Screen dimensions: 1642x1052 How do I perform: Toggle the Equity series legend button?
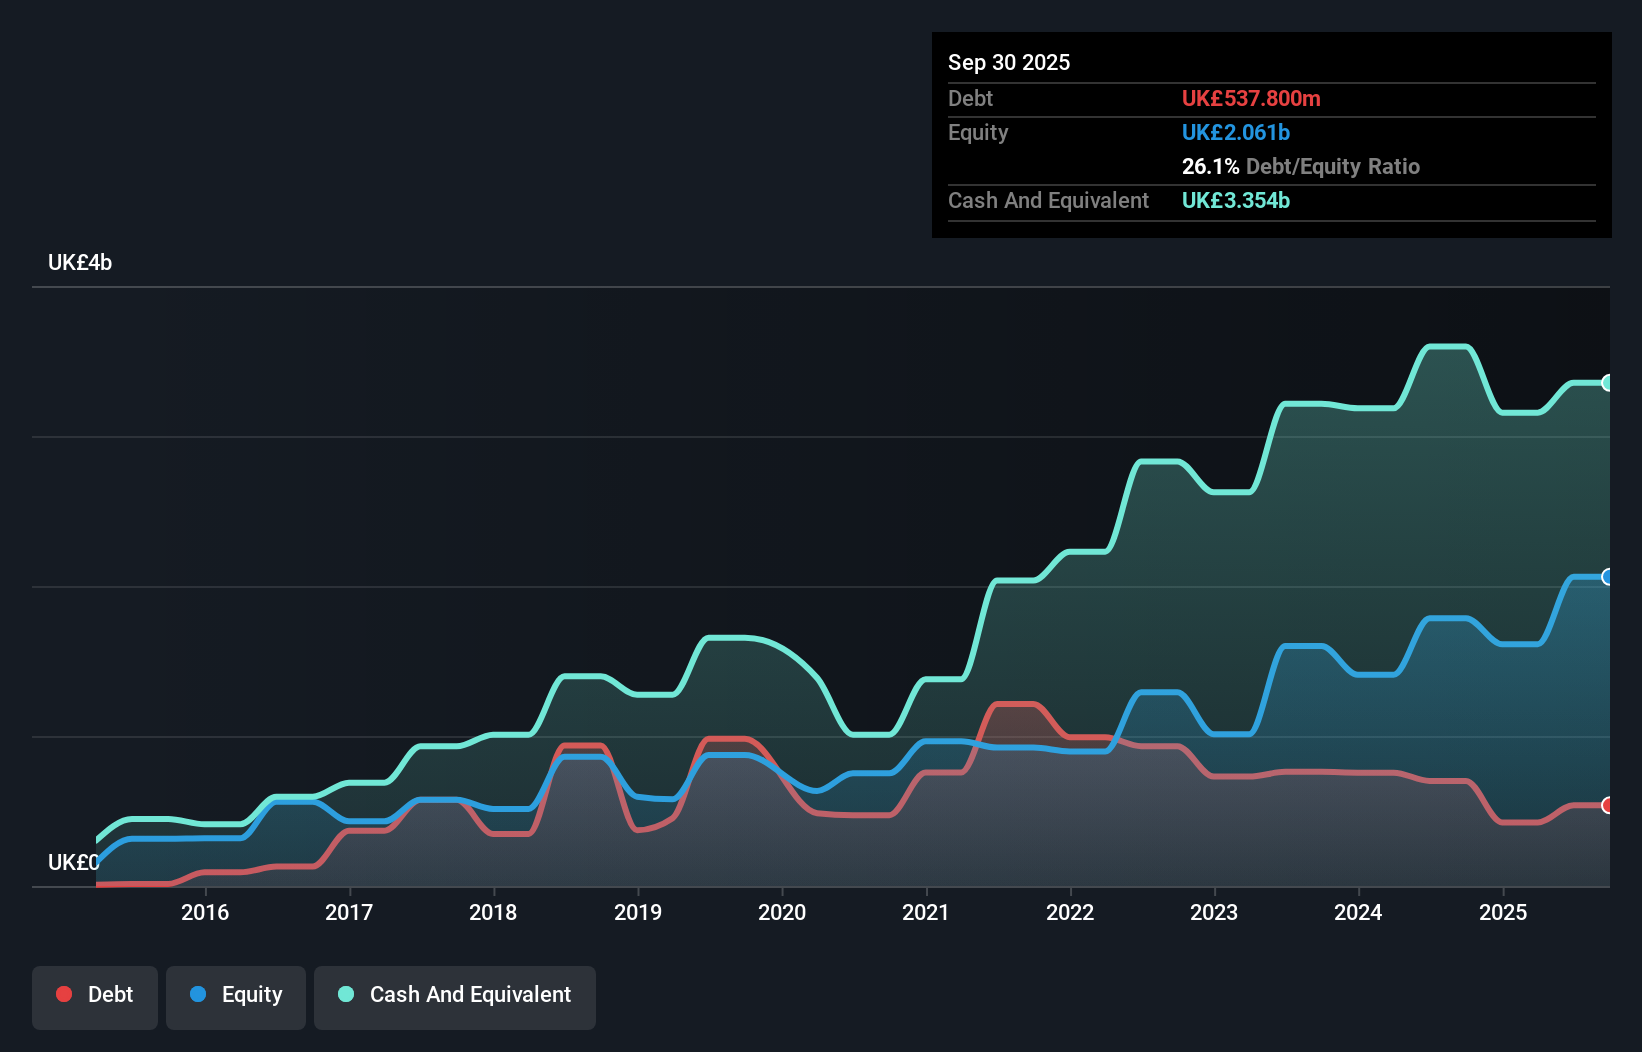pyautogui.click(x=236, y=997)
